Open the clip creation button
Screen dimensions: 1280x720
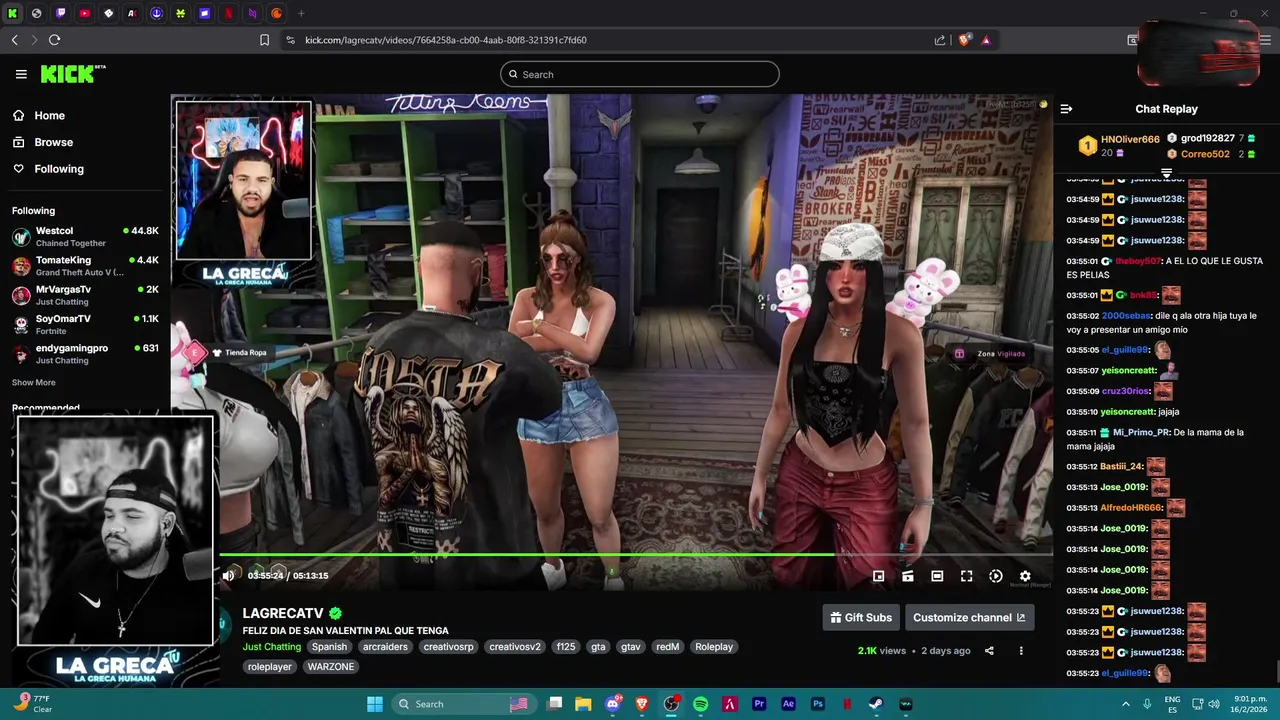907,576
